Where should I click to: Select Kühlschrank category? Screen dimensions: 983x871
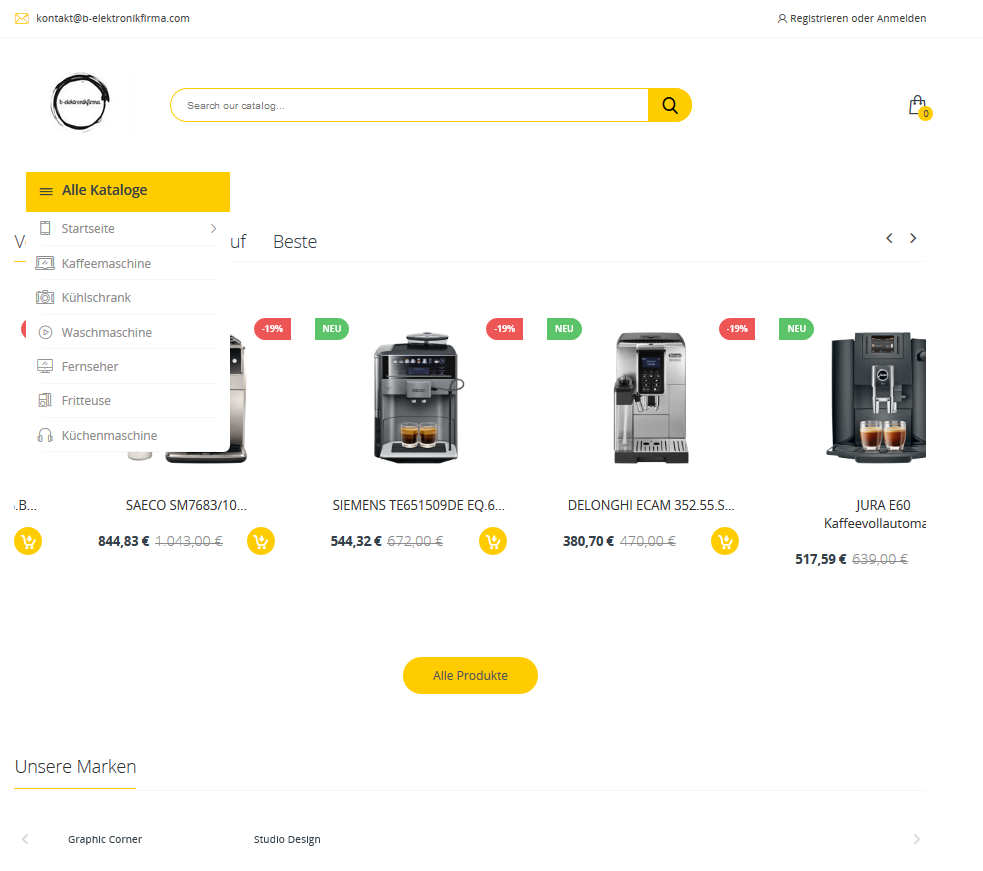(96, 297)
